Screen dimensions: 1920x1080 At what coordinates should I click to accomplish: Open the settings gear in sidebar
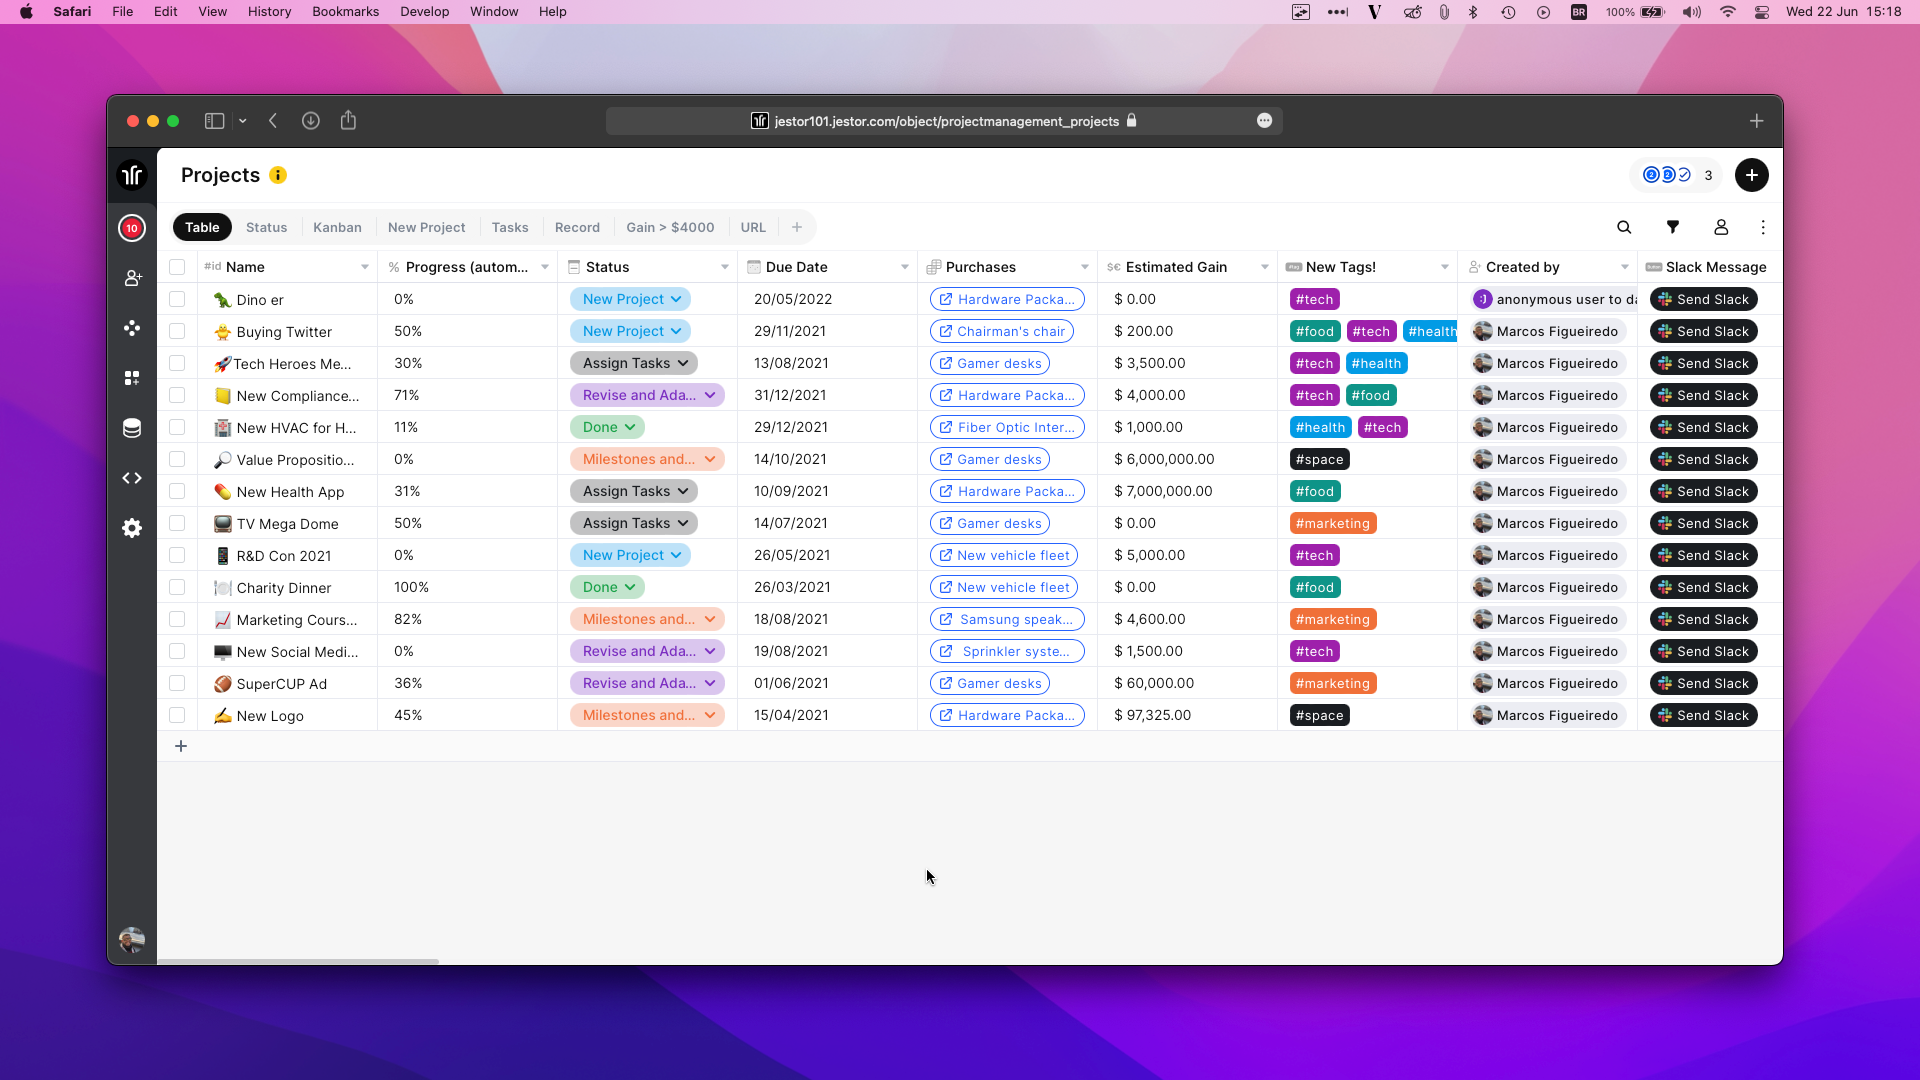point(132,528)
